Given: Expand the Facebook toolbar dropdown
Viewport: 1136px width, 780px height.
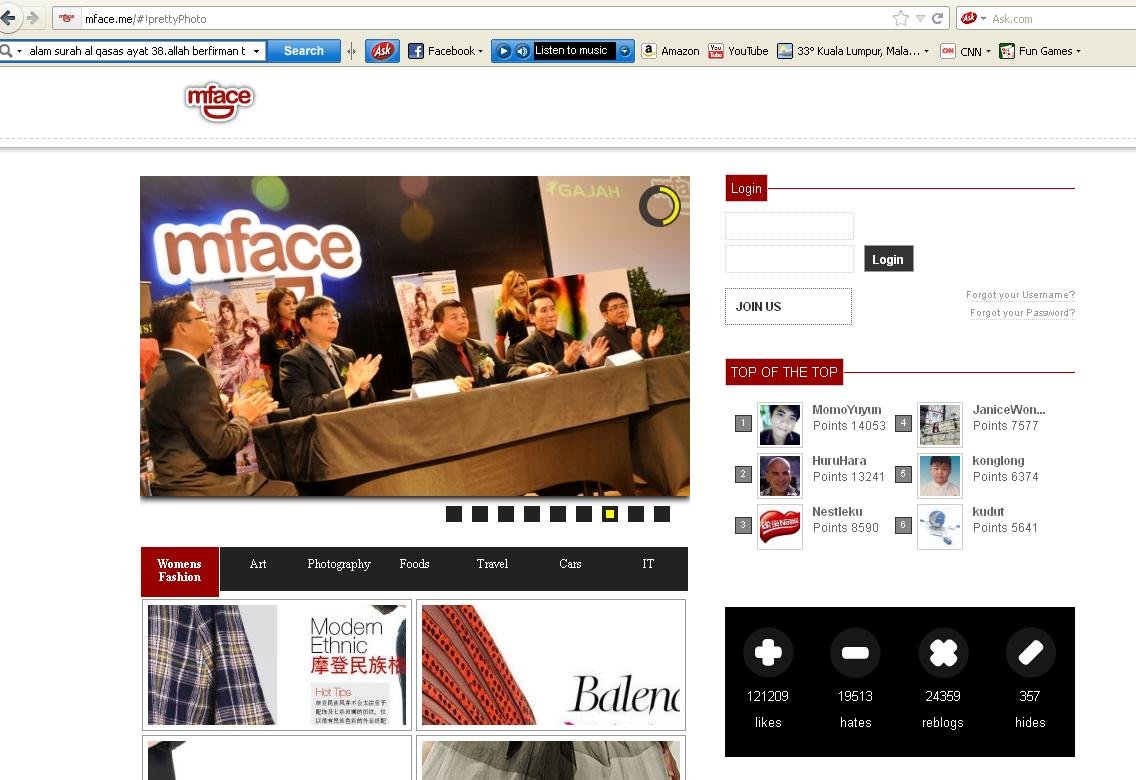Looking at the screenshot, I should 481,51.
